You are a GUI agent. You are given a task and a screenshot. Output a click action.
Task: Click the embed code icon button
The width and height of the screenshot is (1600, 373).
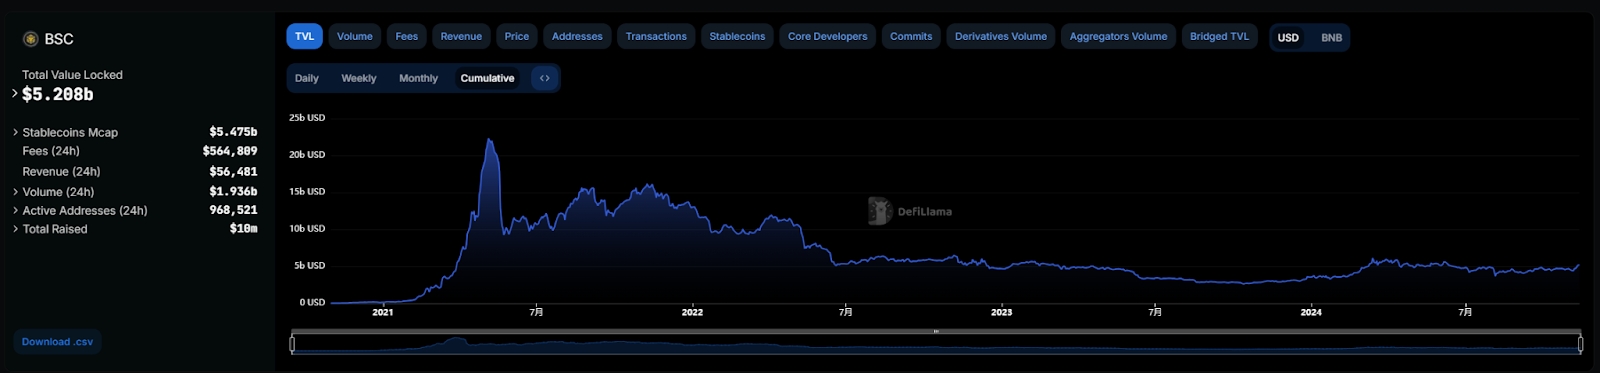(545, 78)
